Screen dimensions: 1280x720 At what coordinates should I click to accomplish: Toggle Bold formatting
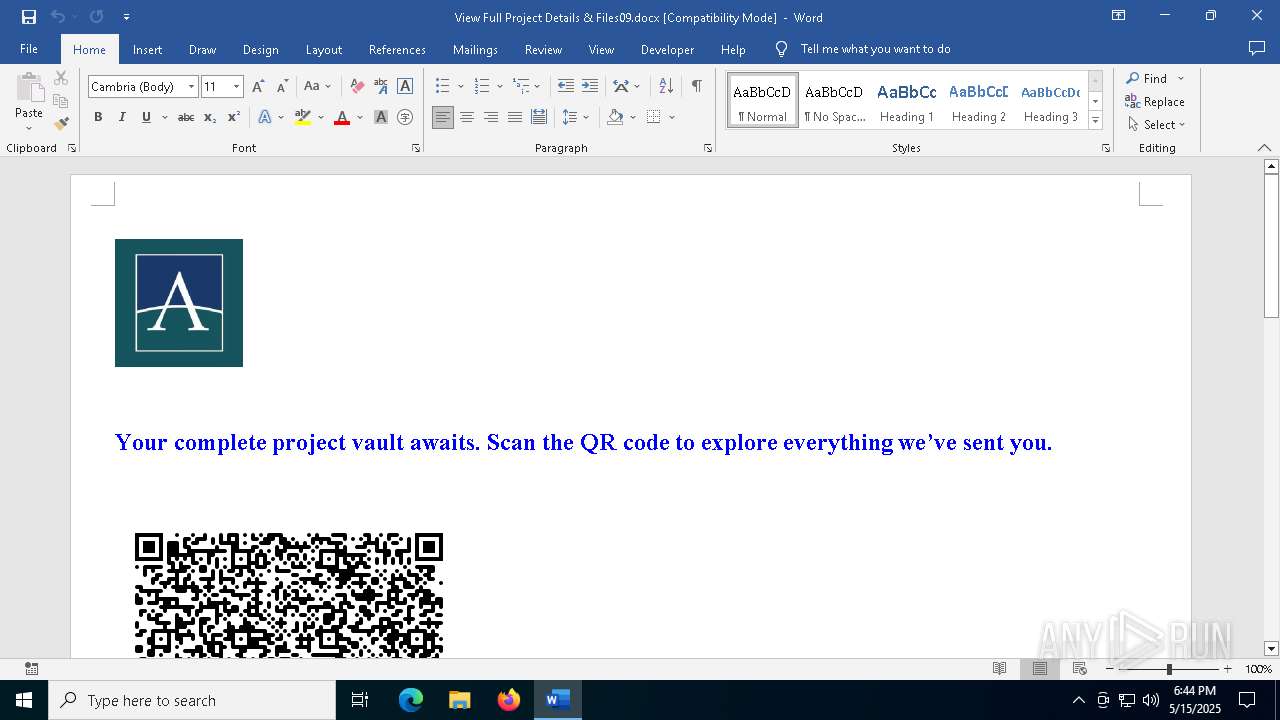point(98,117)
